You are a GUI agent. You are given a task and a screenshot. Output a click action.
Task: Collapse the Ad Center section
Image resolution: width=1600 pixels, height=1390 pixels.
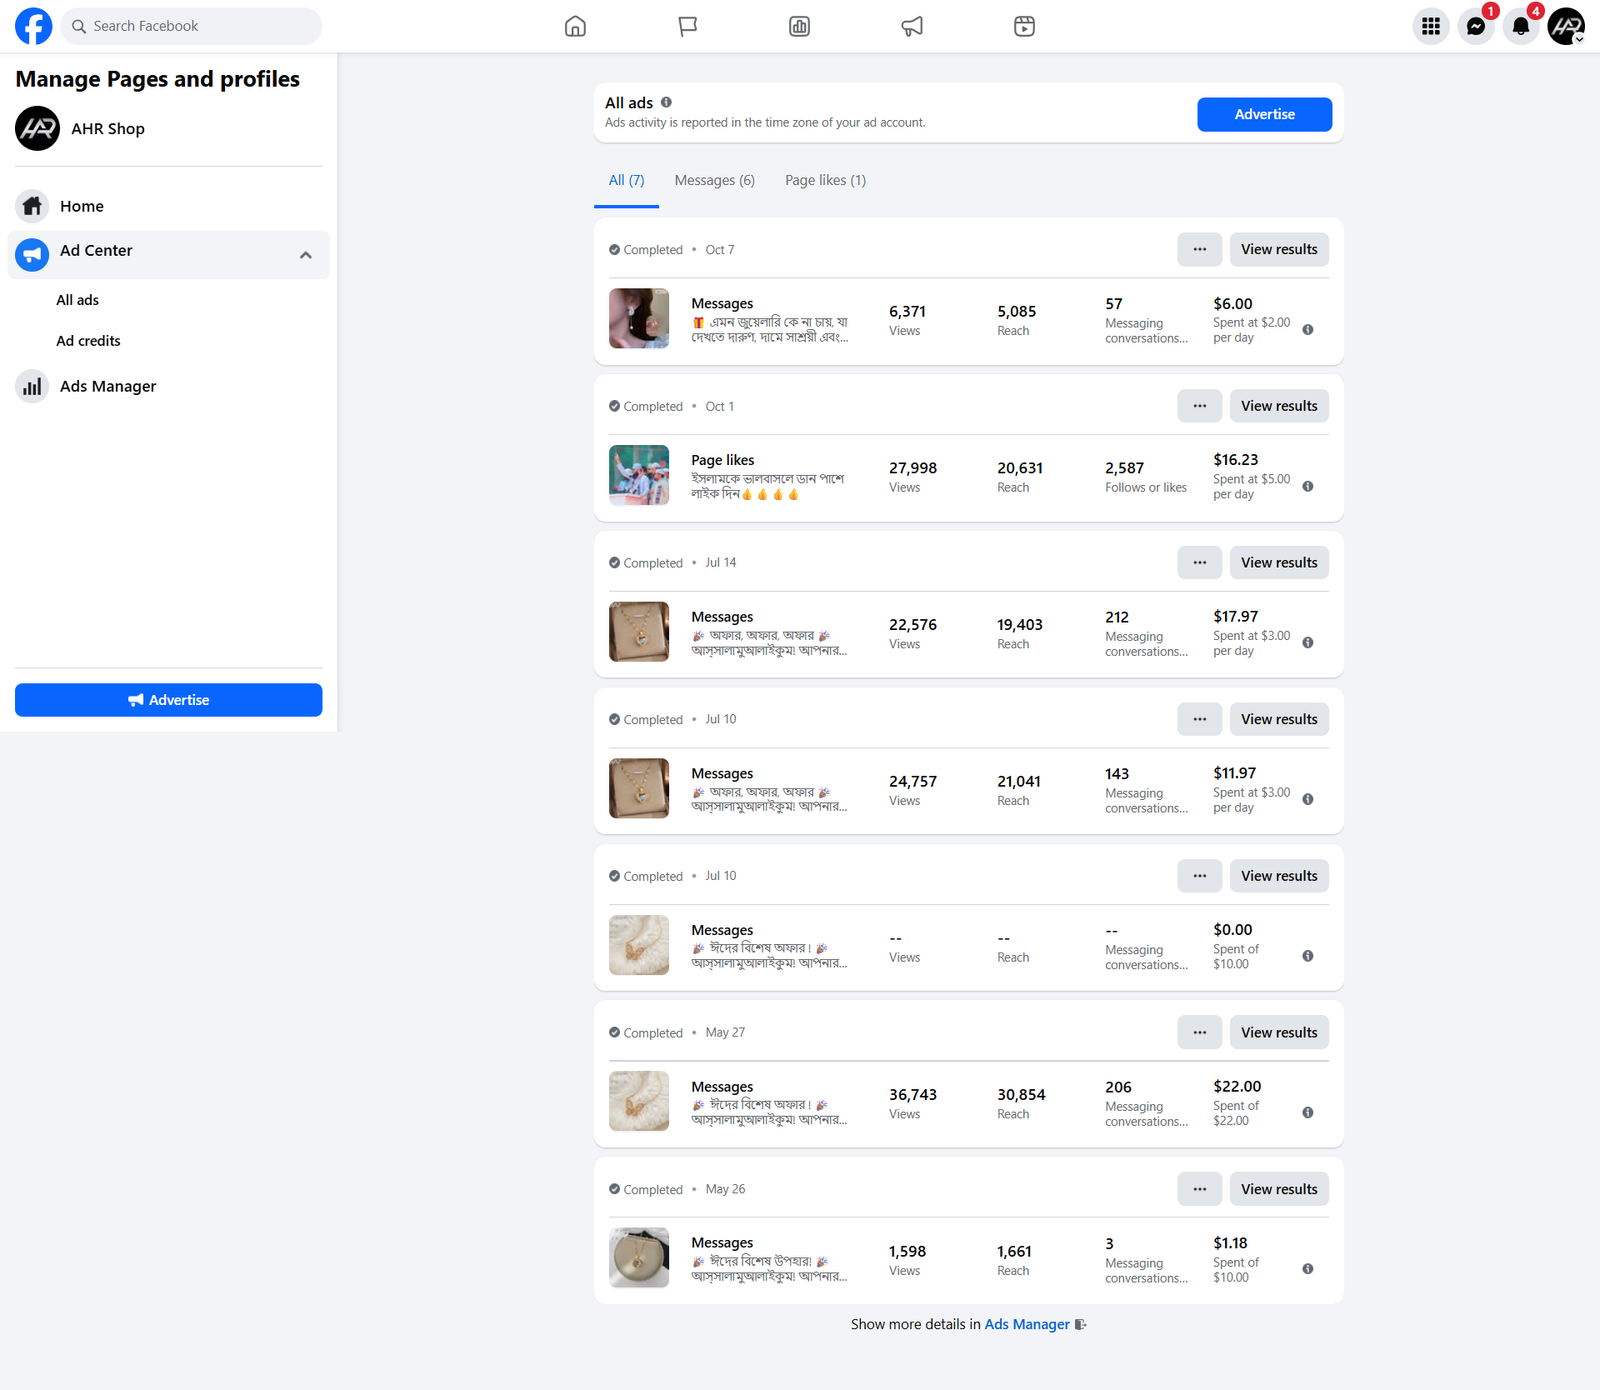[306, 255]
